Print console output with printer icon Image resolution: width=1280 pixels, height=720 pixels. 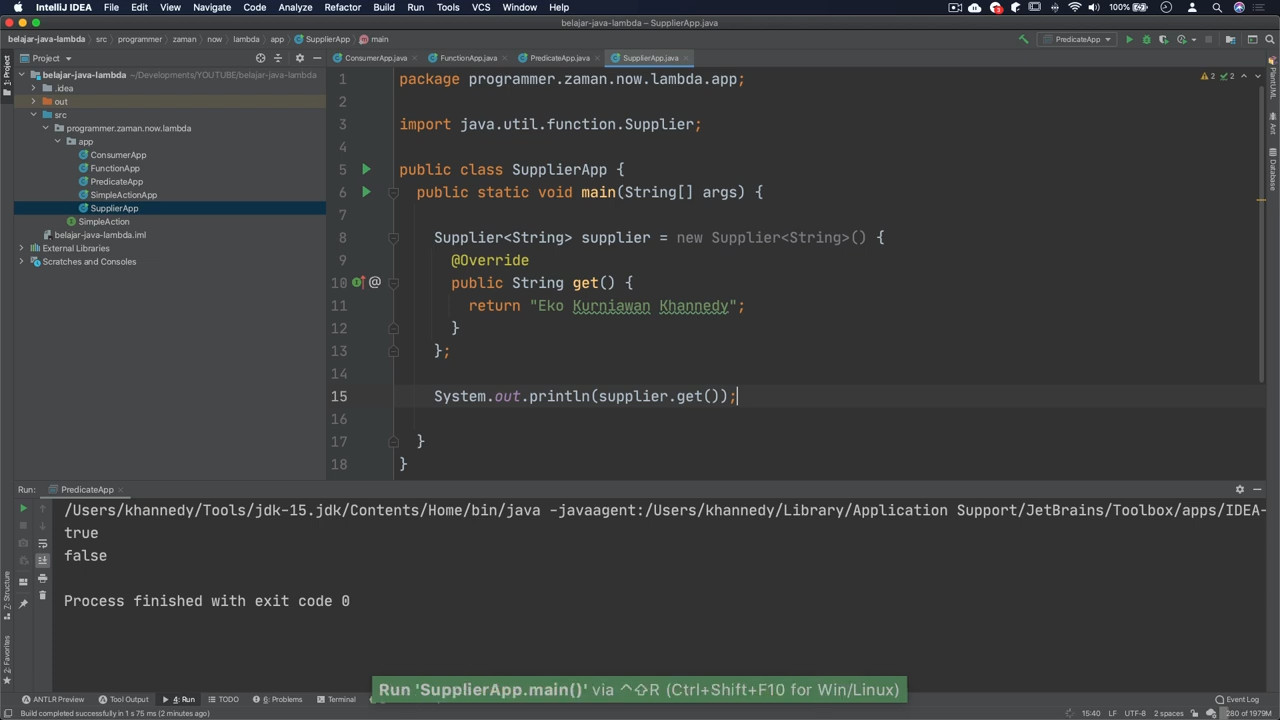tap(42, 578)
